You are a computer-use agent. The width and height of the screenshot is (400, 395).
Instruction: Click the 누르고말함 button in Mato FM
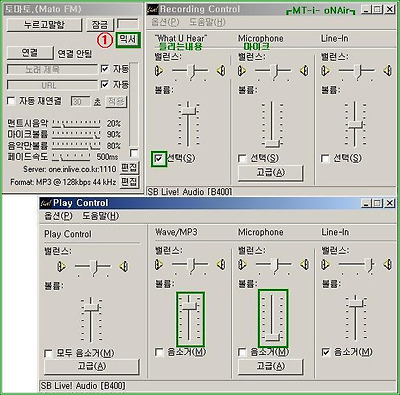tap(44, 25)
